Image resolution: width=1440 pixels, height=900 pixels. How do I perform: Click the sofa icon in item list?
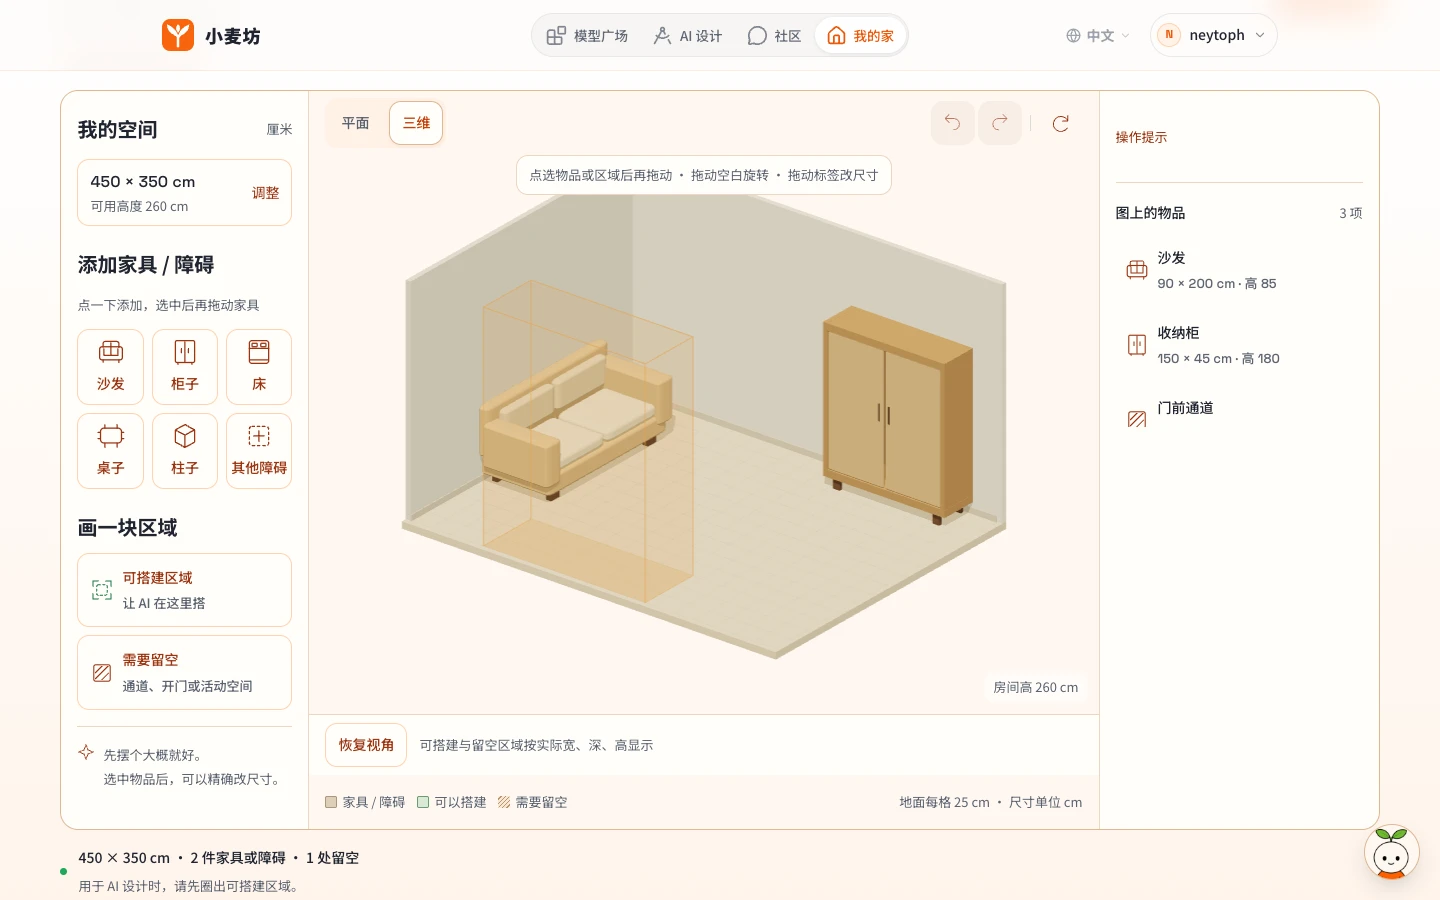pos(1137,270)
